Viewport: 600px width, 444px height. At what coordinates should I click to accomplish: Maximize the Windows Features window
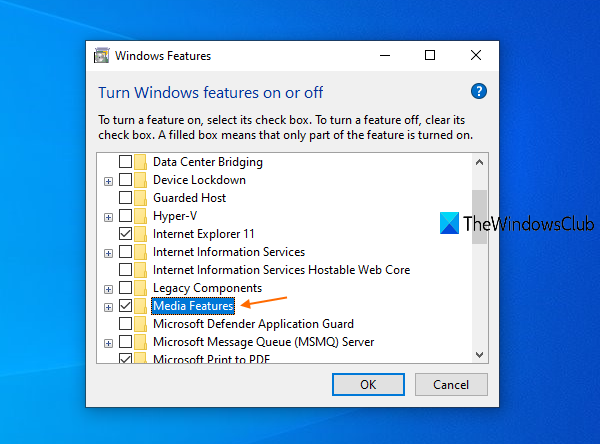[x=430, y=56]
